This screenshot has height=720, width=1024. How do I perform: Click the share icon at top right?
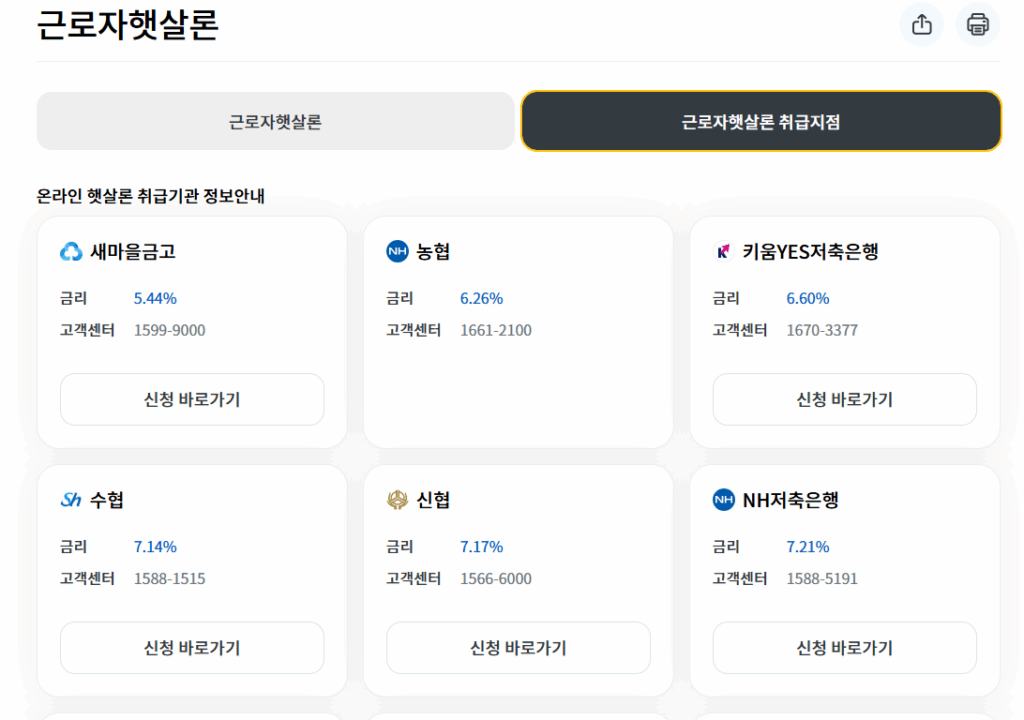(921, 25)
